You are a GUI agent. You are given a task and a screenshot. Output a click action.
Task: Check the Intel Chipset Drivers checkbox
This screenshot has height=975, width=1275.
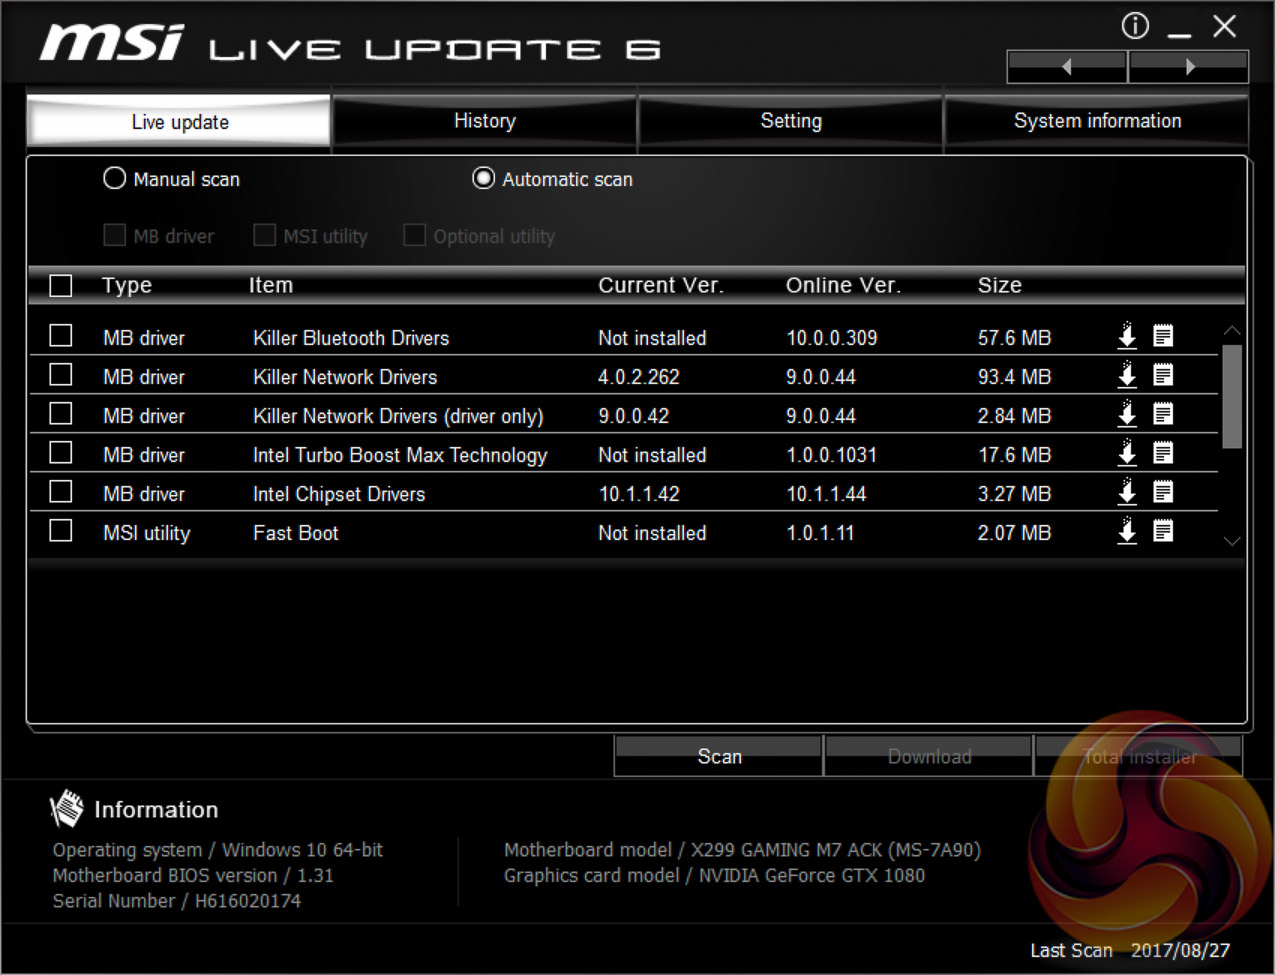(x=61, y=491)
